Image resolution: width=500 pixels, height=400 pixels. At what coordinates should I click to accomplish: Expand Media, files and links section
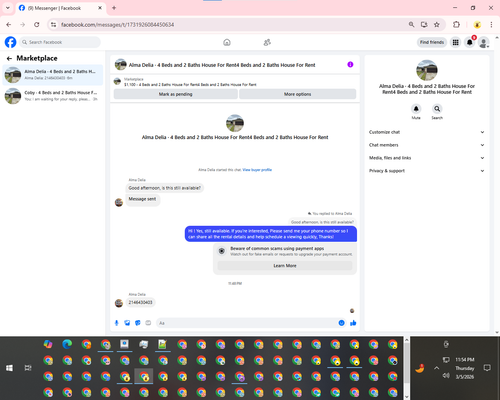click(x=426, y=158)
